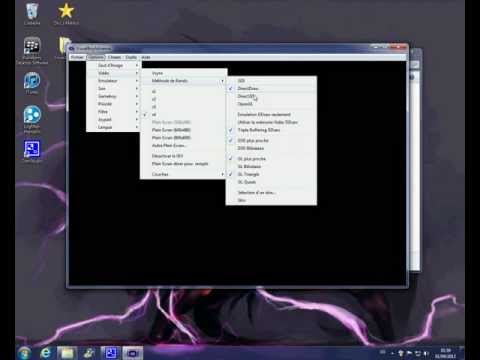
Task: Select GL Quads option
Action: (x=271, y=182)
